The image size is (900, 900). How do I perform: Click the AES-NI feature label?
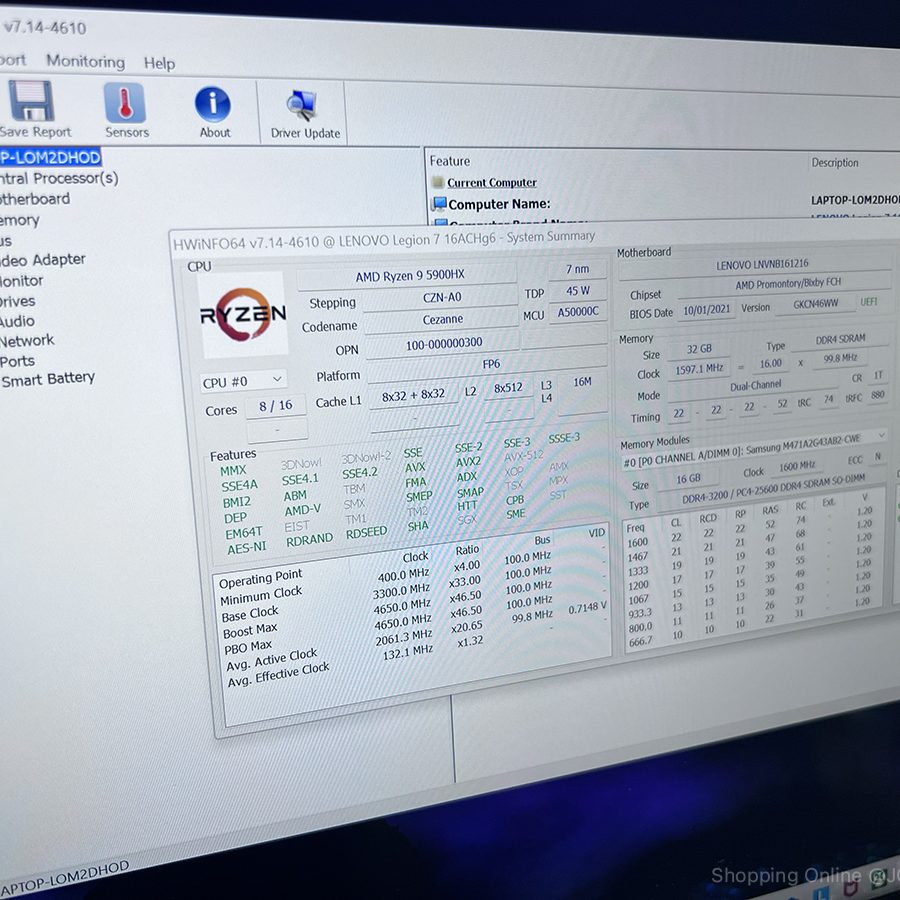coord(247,548)
